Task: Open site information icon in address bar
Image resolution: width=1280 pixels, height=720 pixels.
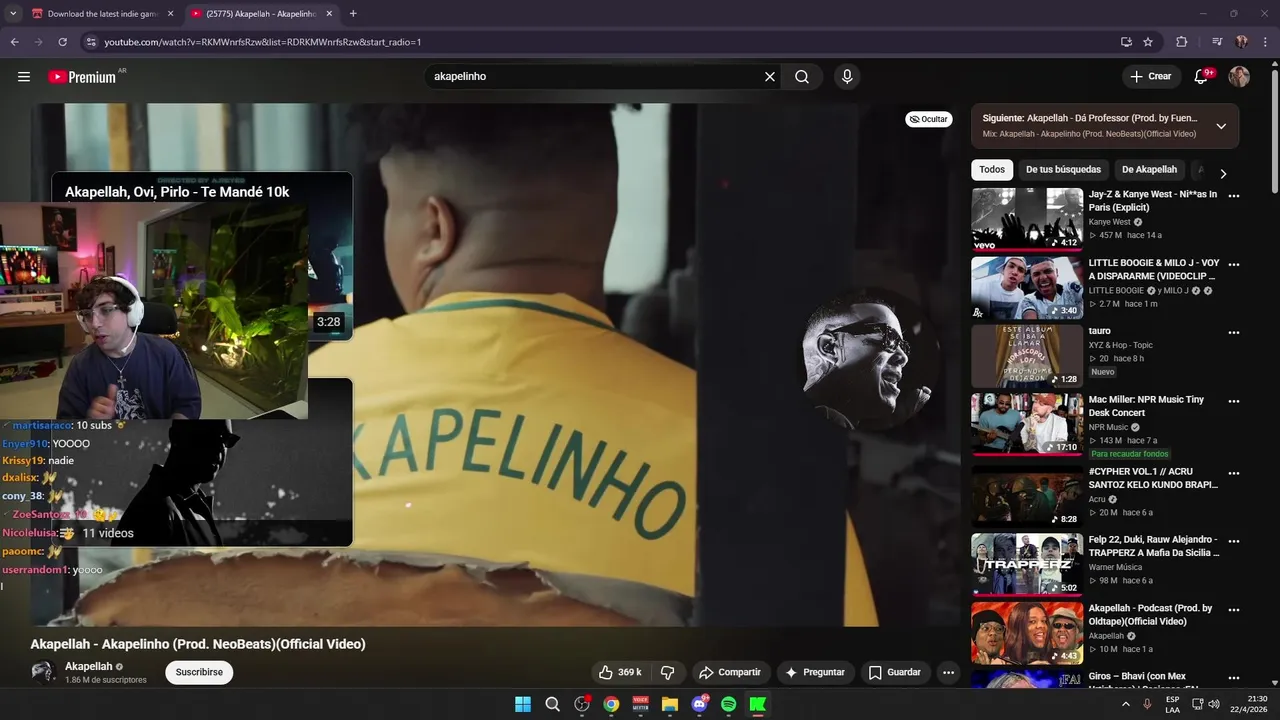Action: click(91, 42)
